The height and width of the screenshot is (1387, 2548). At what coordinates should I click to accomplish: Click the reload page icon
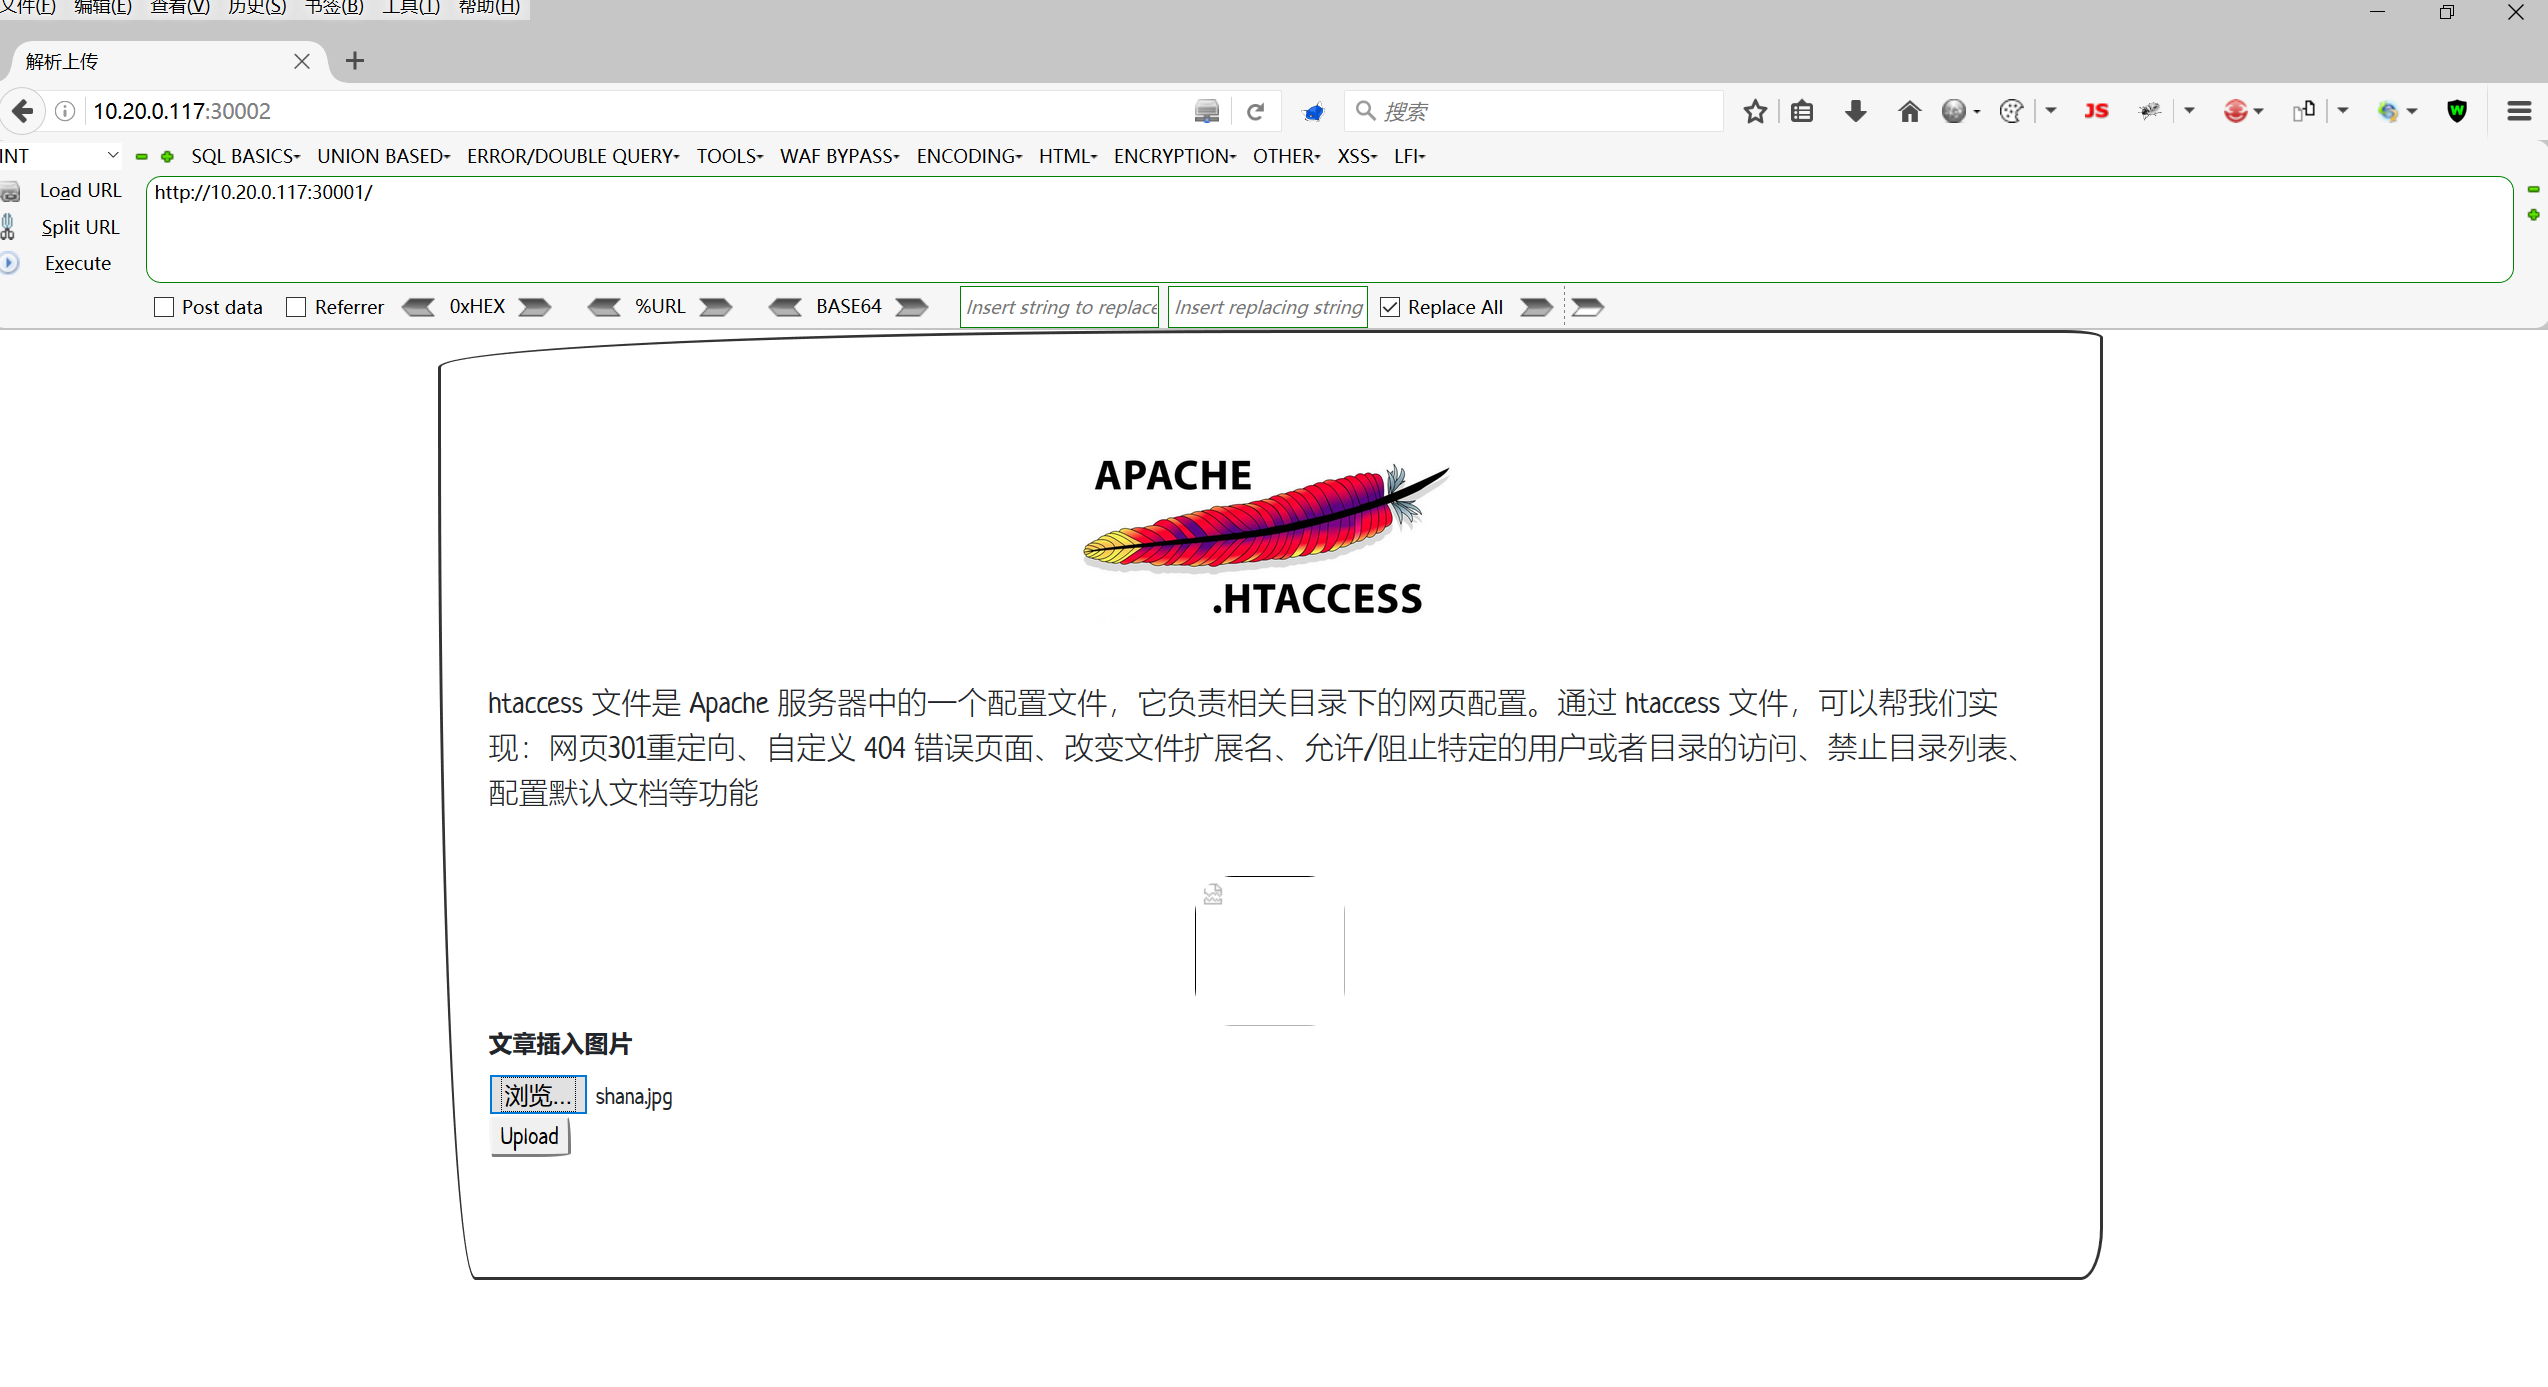tap(1256, 111)
